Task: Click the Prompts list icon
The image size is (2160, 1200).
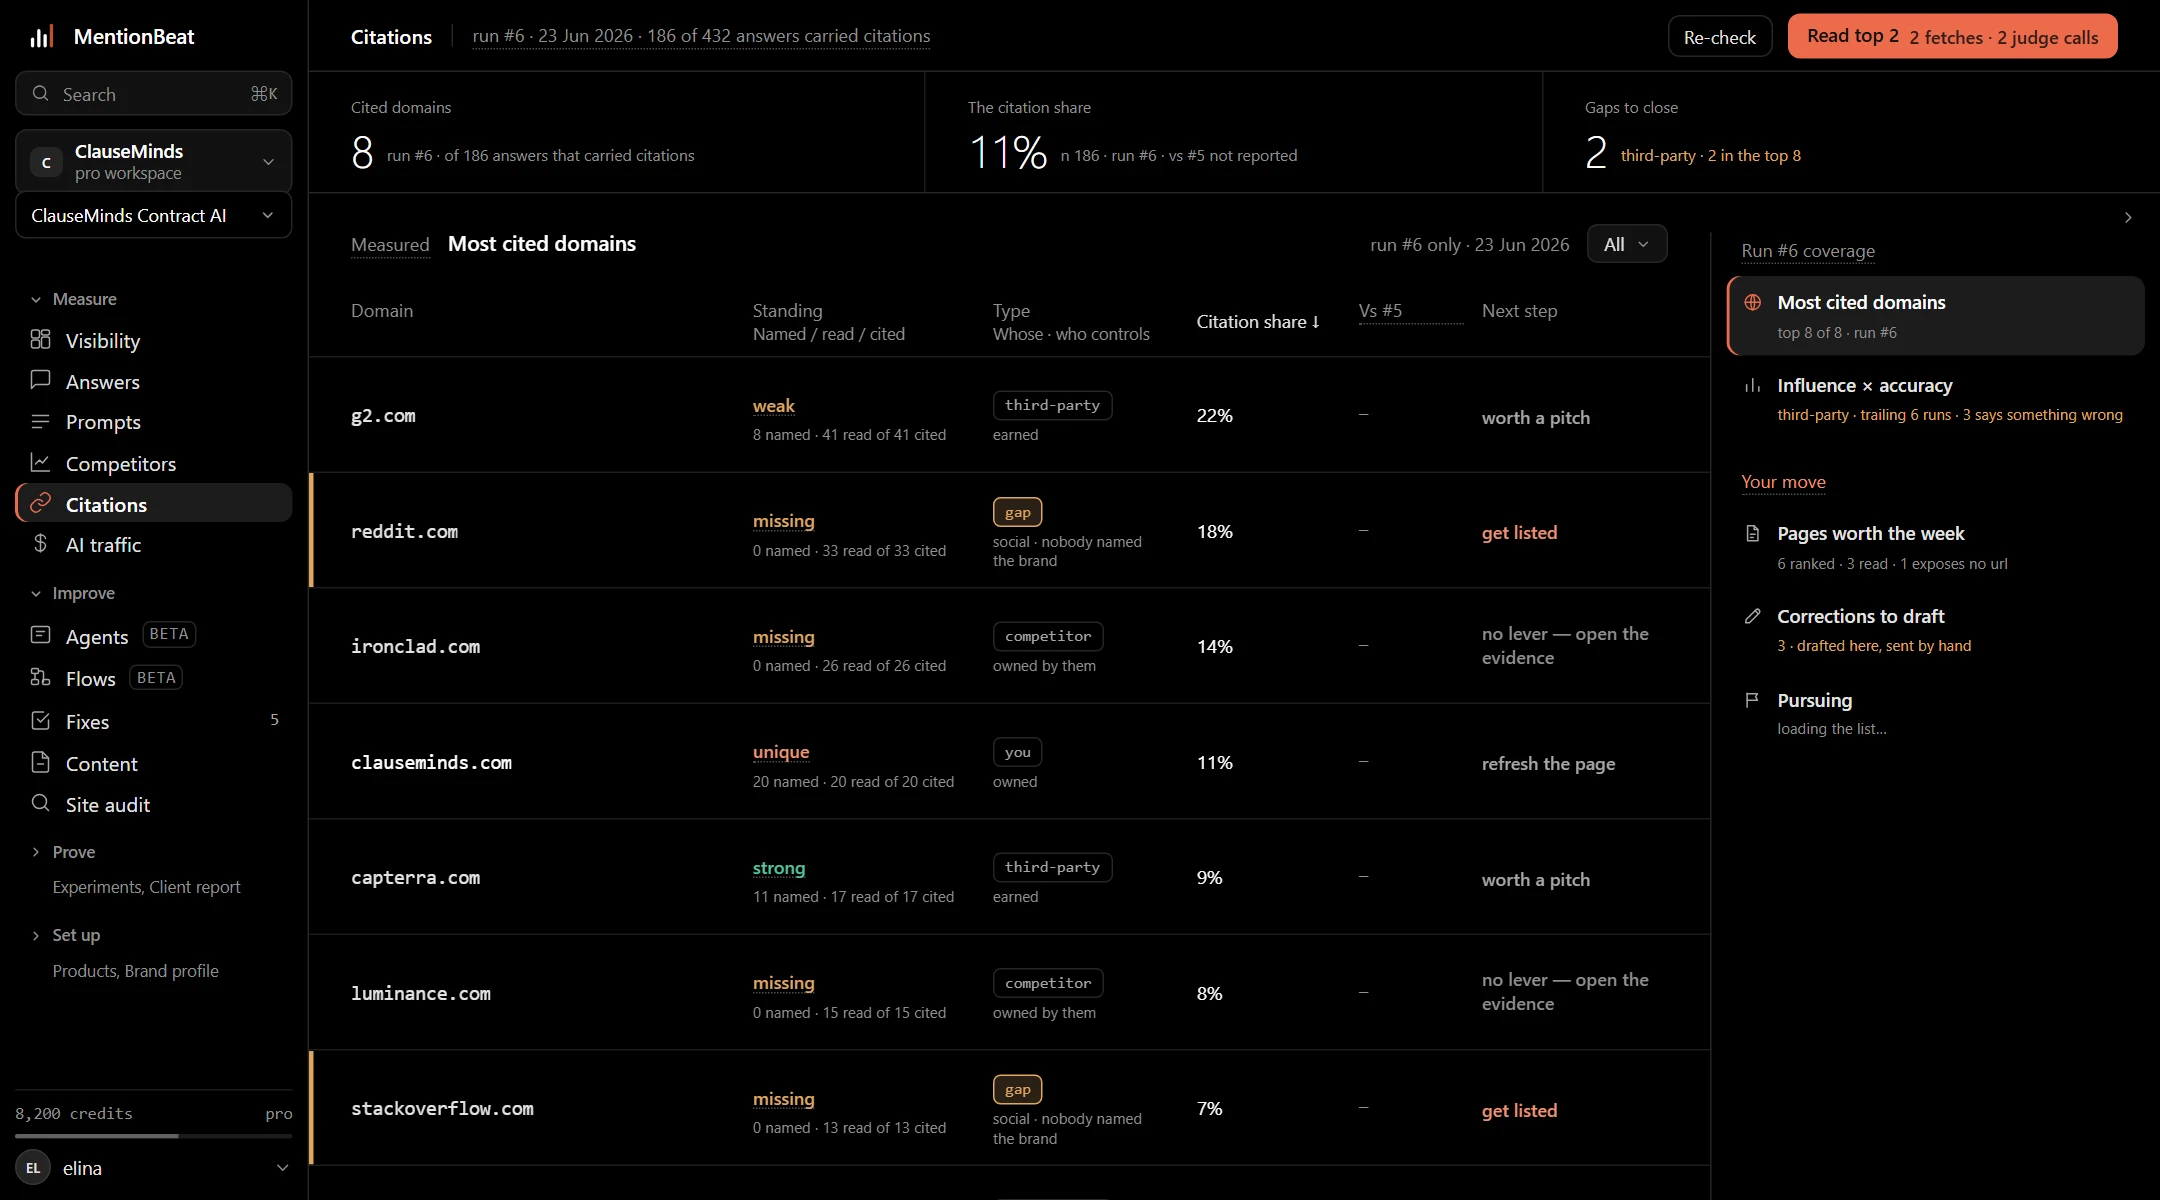Action: (40, 421)
